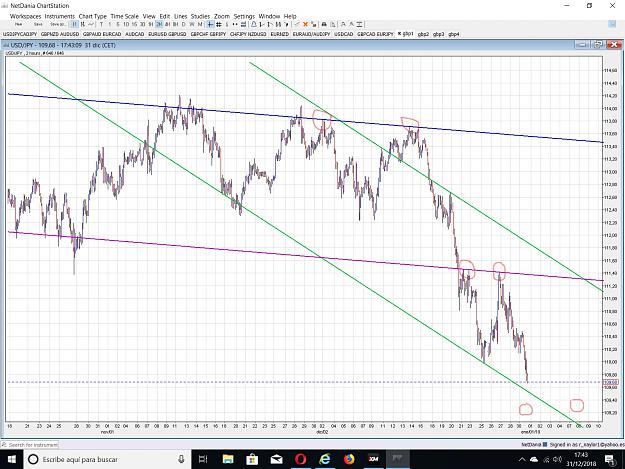Switch to the USDCAD workspace tab
The height and width of the screenshot is (469, 625).
click(x=344, y=34)
